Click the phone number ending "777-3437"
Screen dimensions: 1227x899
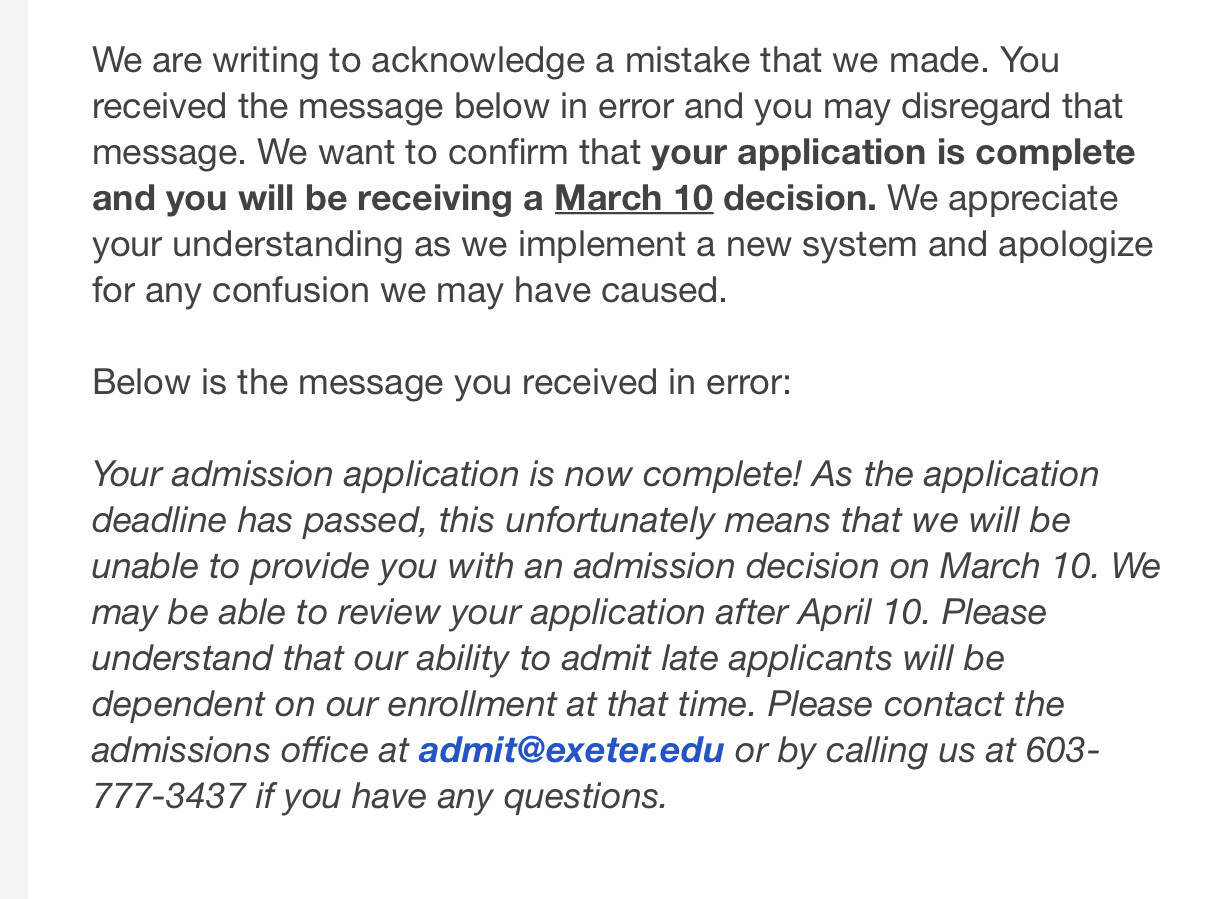[x=168, y=796]
